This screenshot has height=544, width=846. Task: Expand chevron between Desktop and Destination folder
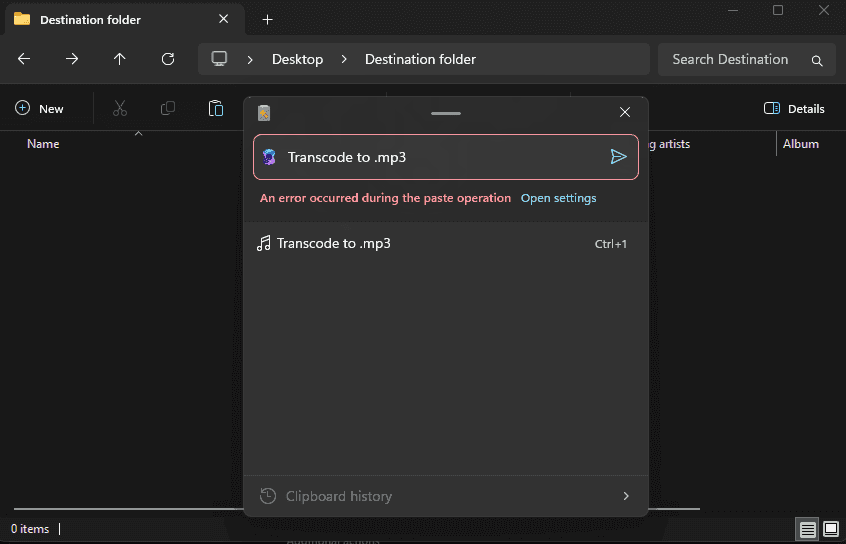pyautogui.click(x=344, y=59)
